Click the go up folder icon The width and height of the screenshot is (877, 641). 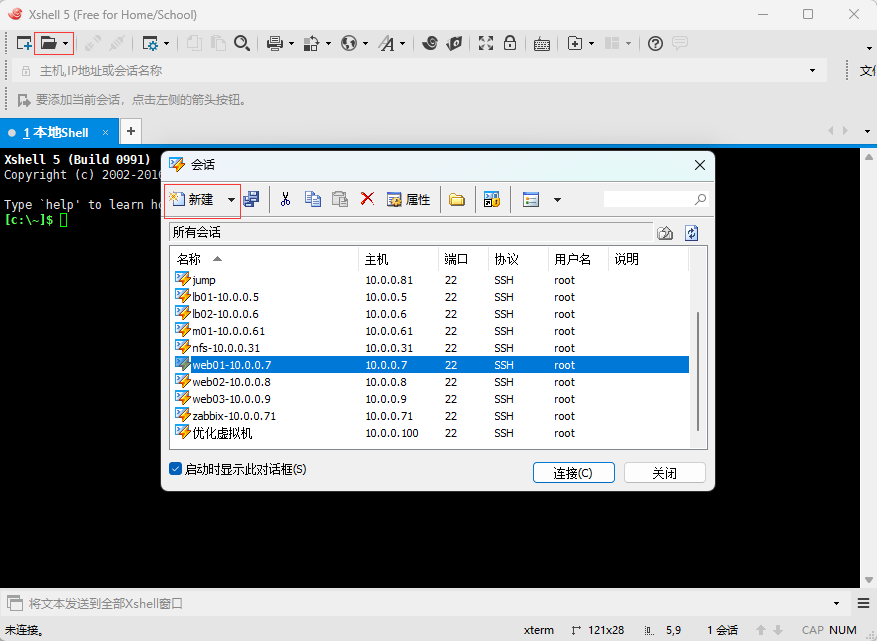tap(664, 233)
